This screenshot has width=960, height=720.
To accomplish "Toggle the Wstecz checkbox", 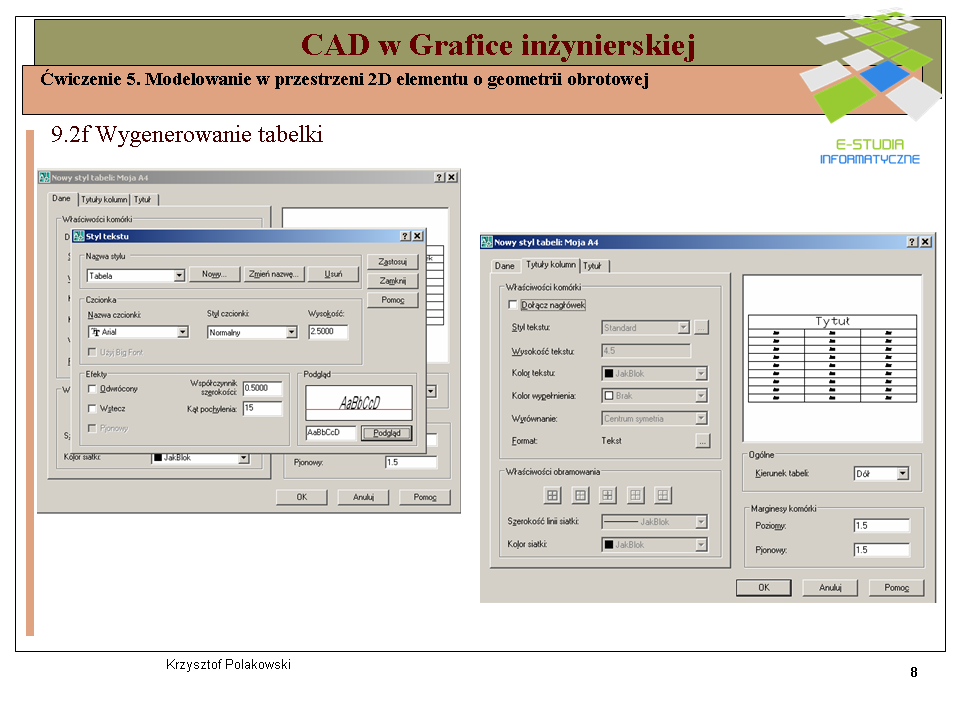I will tap(93, 408).
